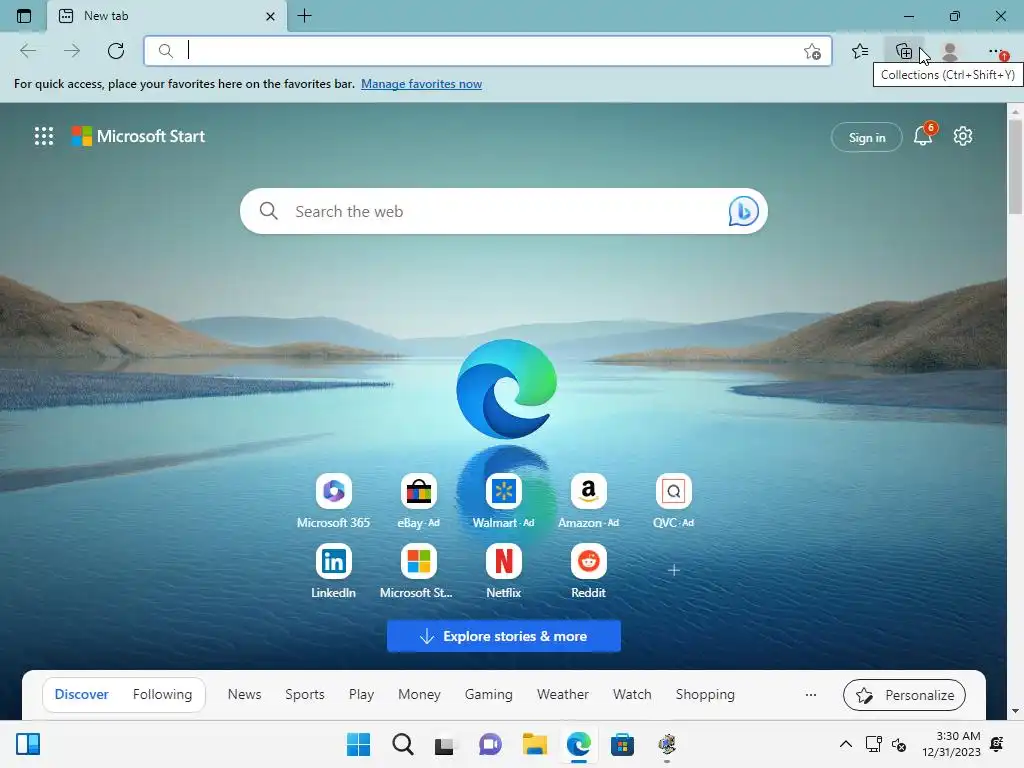Open Task View from taskbar

[x=445, y=744]
